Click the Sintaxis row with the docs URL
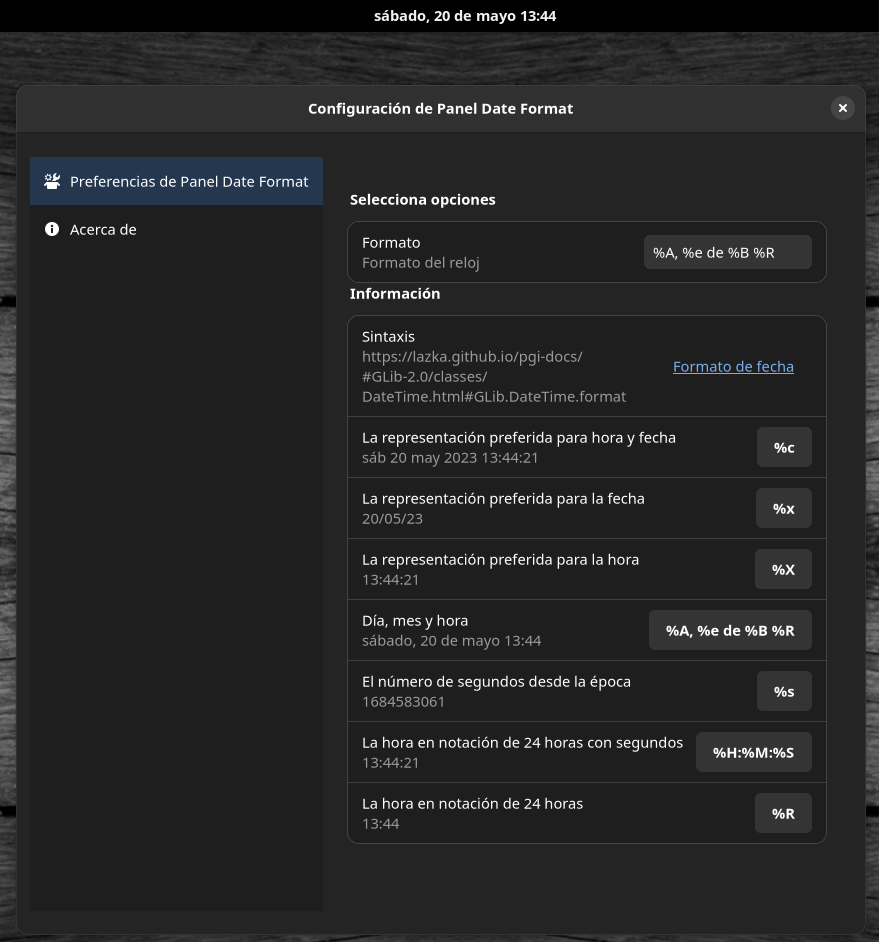This screenshot has width=879, height=942. pos(586,366)
